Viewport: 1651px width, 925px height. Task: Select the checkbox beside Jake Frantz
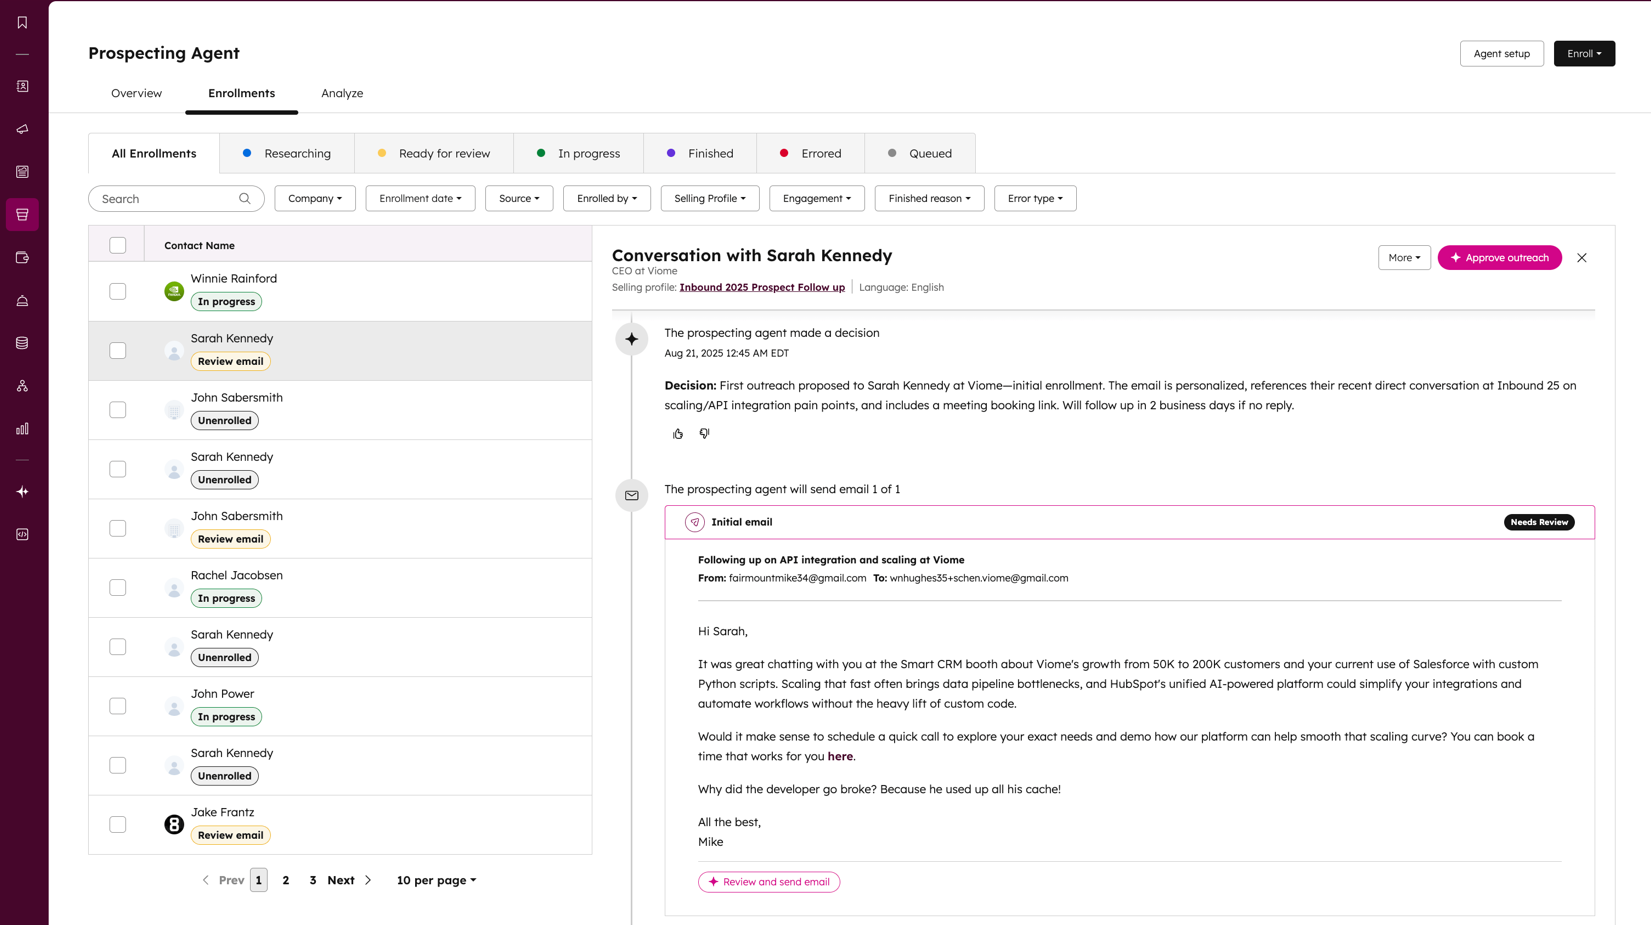click(118, 824)
